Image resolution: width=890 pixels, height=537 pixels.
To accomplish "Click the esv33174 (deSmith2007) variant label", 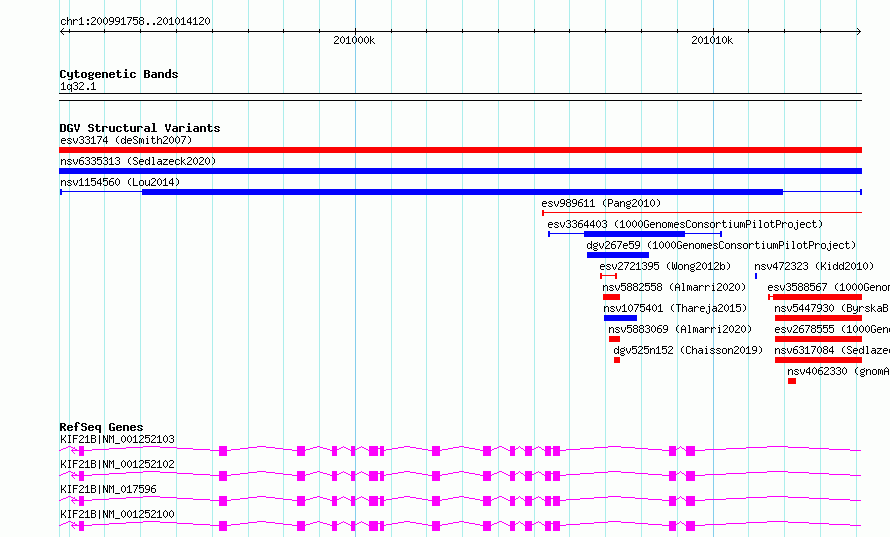I will (126, 140).
